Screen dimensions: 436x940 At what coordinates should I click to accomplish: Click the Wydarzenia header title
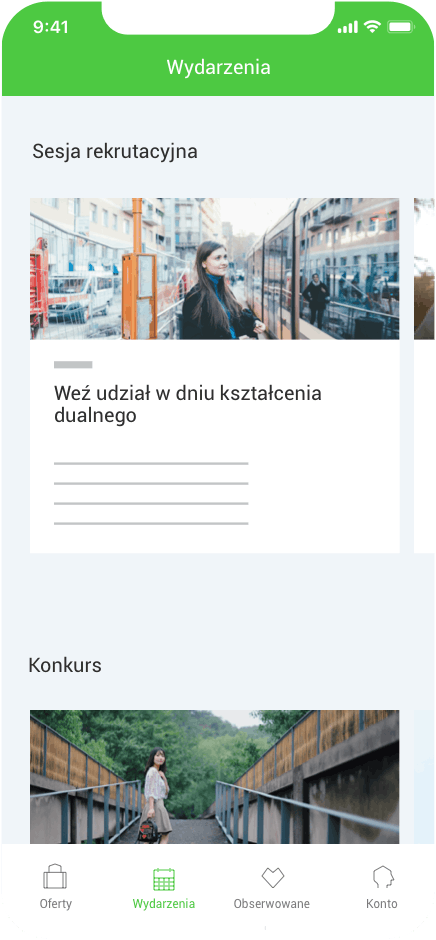[x=218, y=67]
